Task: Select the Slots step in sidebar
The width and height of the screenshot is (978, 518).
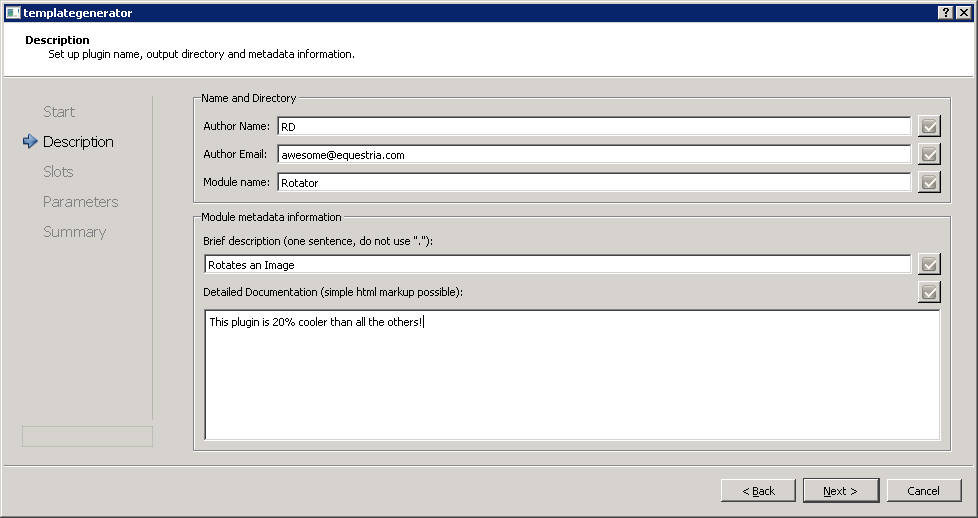Action: 58,172
